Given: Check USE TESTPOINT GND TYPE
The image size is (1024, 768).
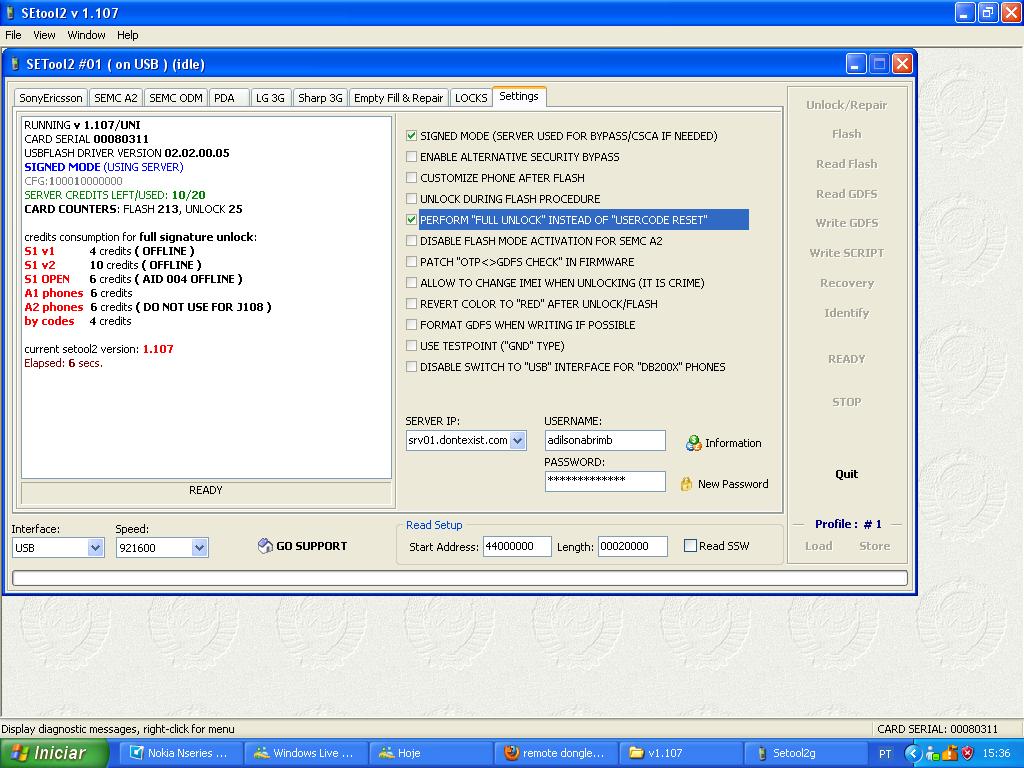Looking at the screenshot, I should click(411, 345).
